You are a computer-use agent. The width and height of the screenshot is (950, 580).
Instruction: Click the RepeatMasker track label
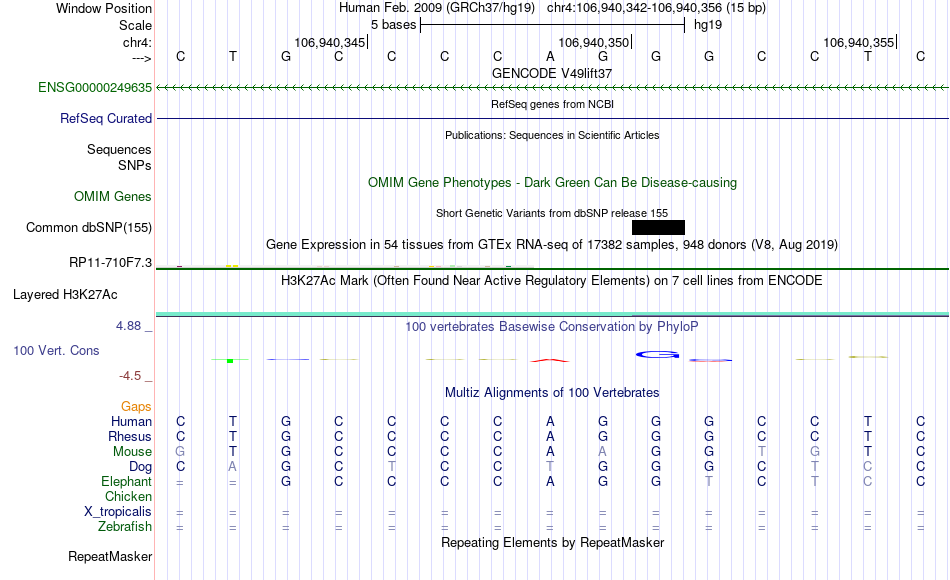pyautogui.click(x=110, y=556)
